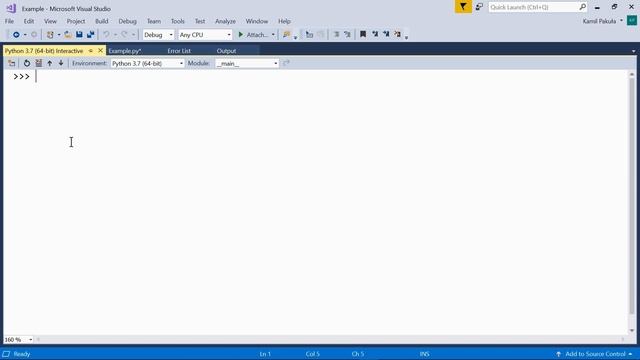Viewport: 640px width, 360px height.
Task: Click the Navigate Forward toolbar icon
Action: click(x=34, y=35)
